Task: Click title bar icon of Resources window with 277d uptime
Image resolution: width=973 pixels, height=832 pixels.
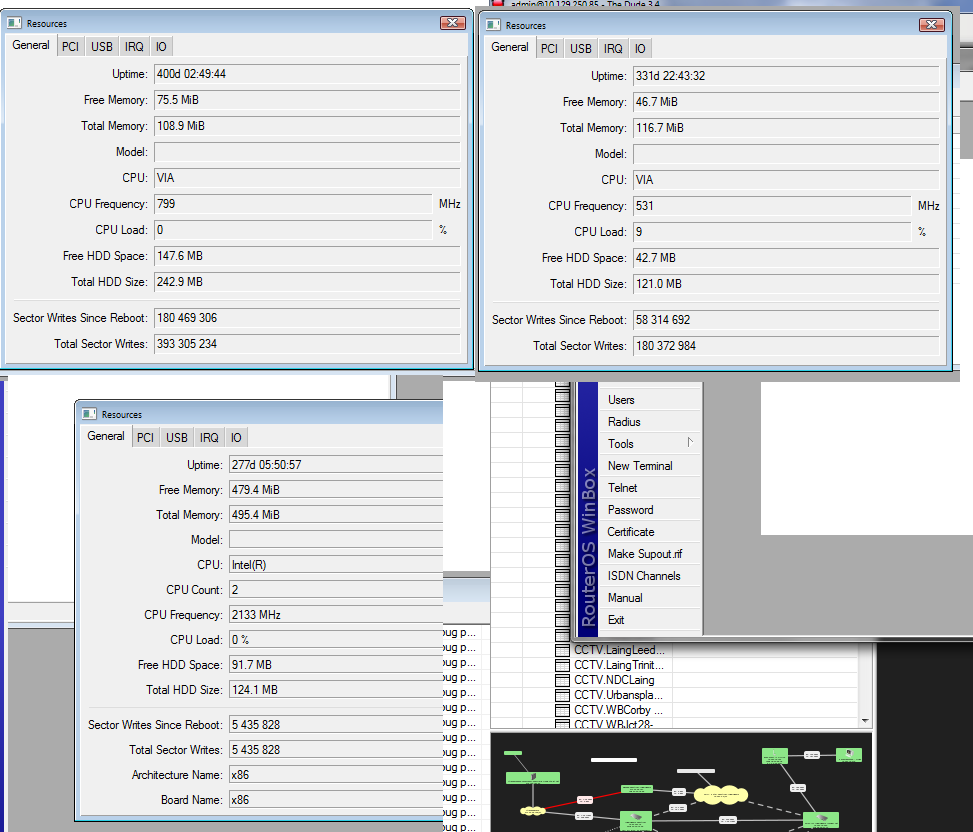Action: point(90,414)
